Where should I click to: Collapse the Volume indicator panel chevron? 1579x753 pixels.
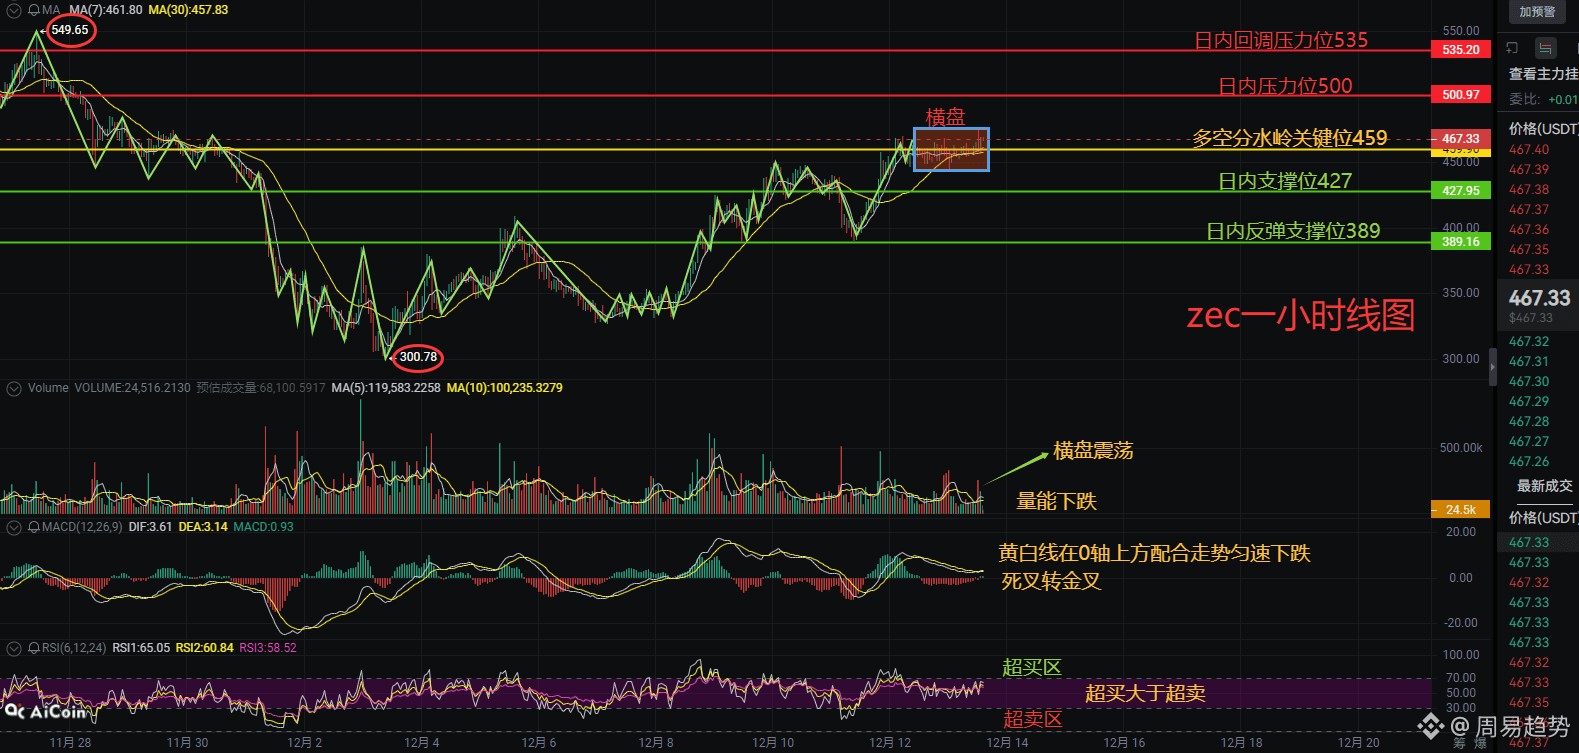[14, 389]
